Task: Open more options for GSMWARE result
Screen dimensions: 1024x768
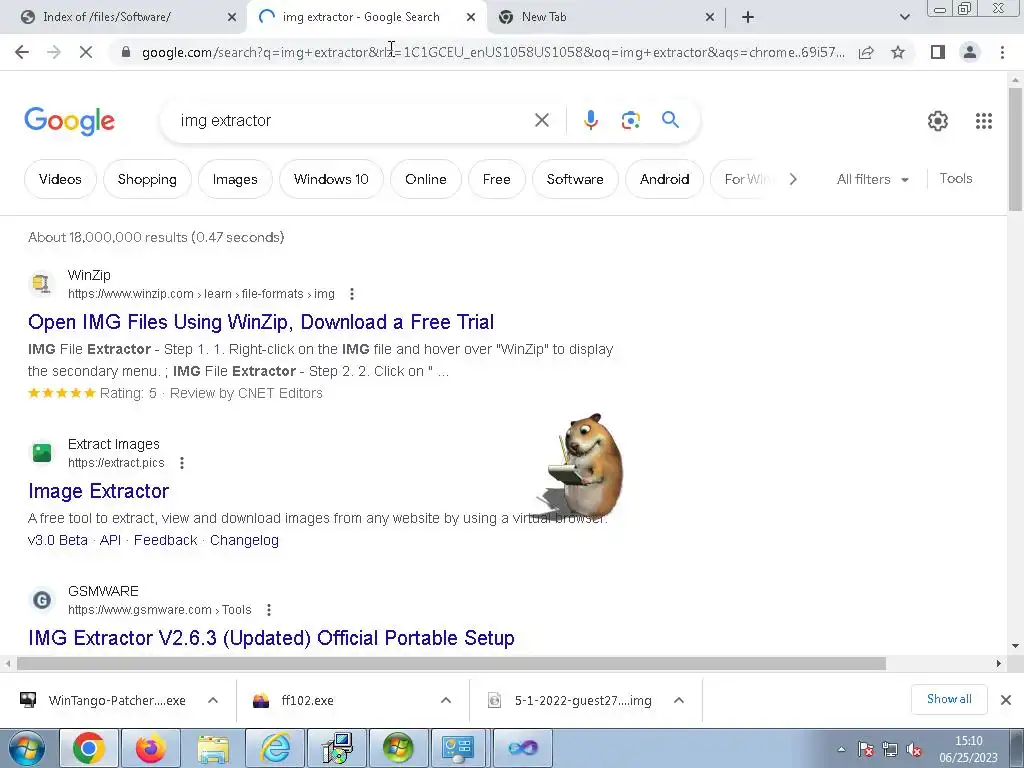Action: (269, 610)
